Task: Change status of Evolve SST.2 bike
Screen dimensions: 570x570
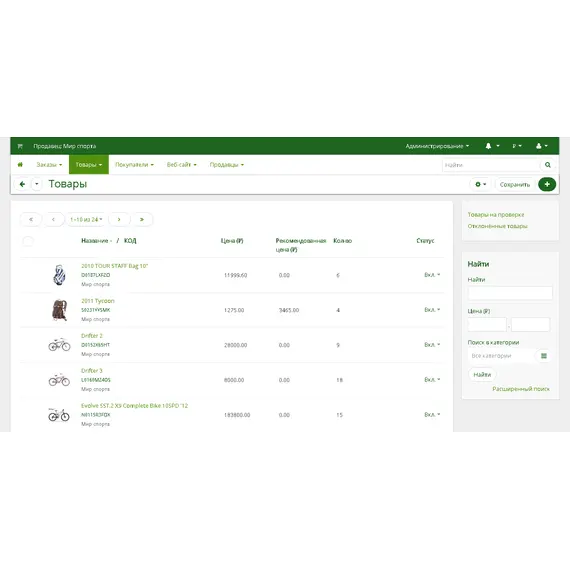Action: click(x=432, y=414)
